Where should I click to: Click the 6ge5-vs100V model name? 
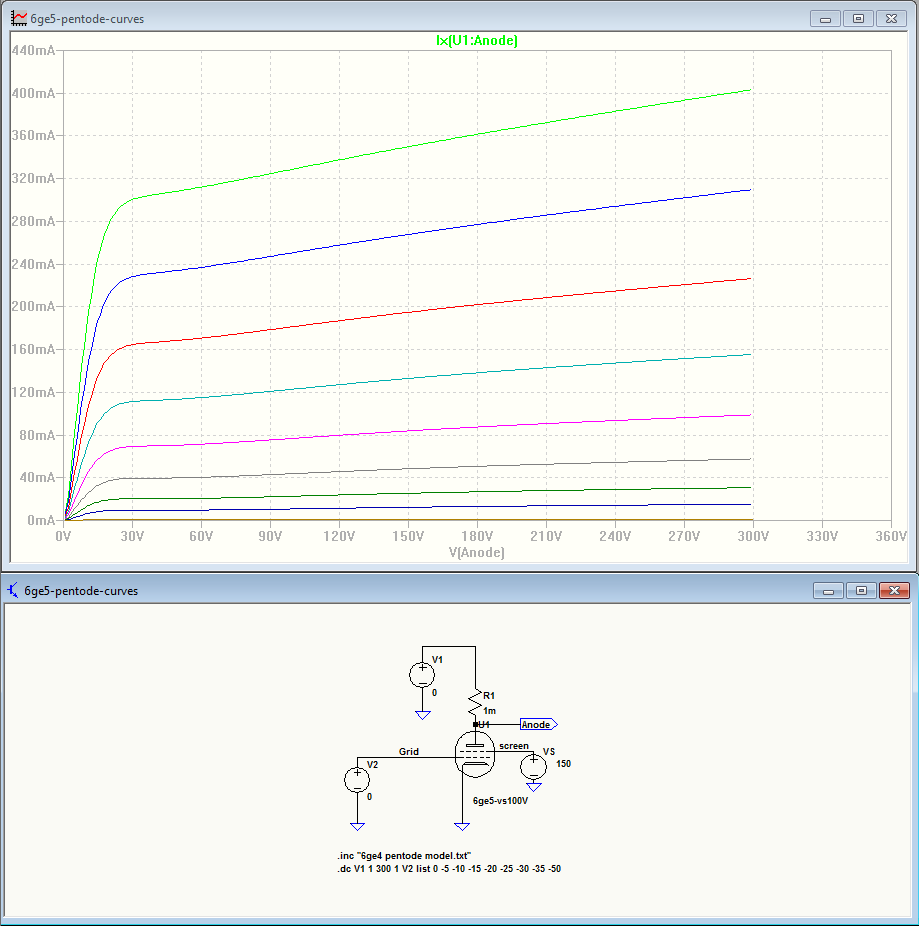(500, 801)
